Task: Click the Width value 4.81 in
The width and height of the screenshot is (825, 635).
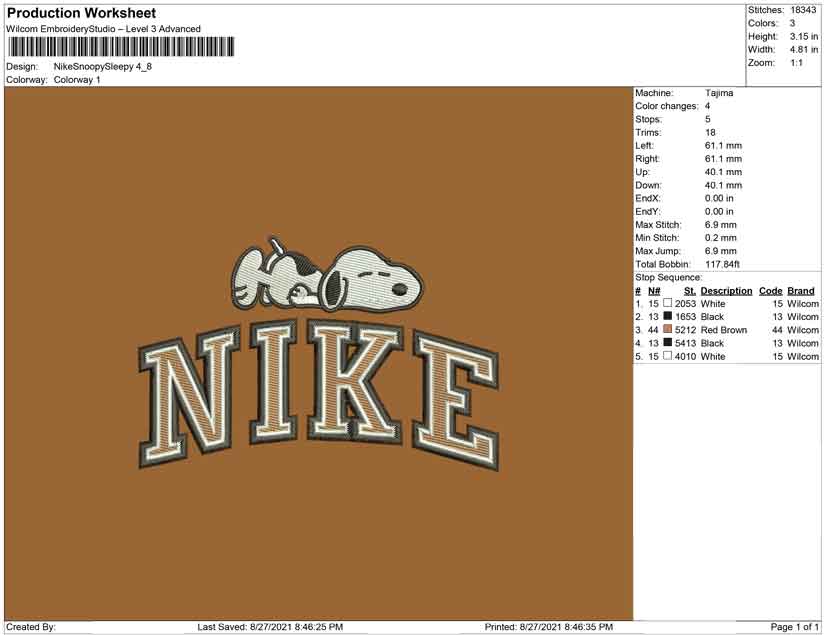Action: click(803, 49)
